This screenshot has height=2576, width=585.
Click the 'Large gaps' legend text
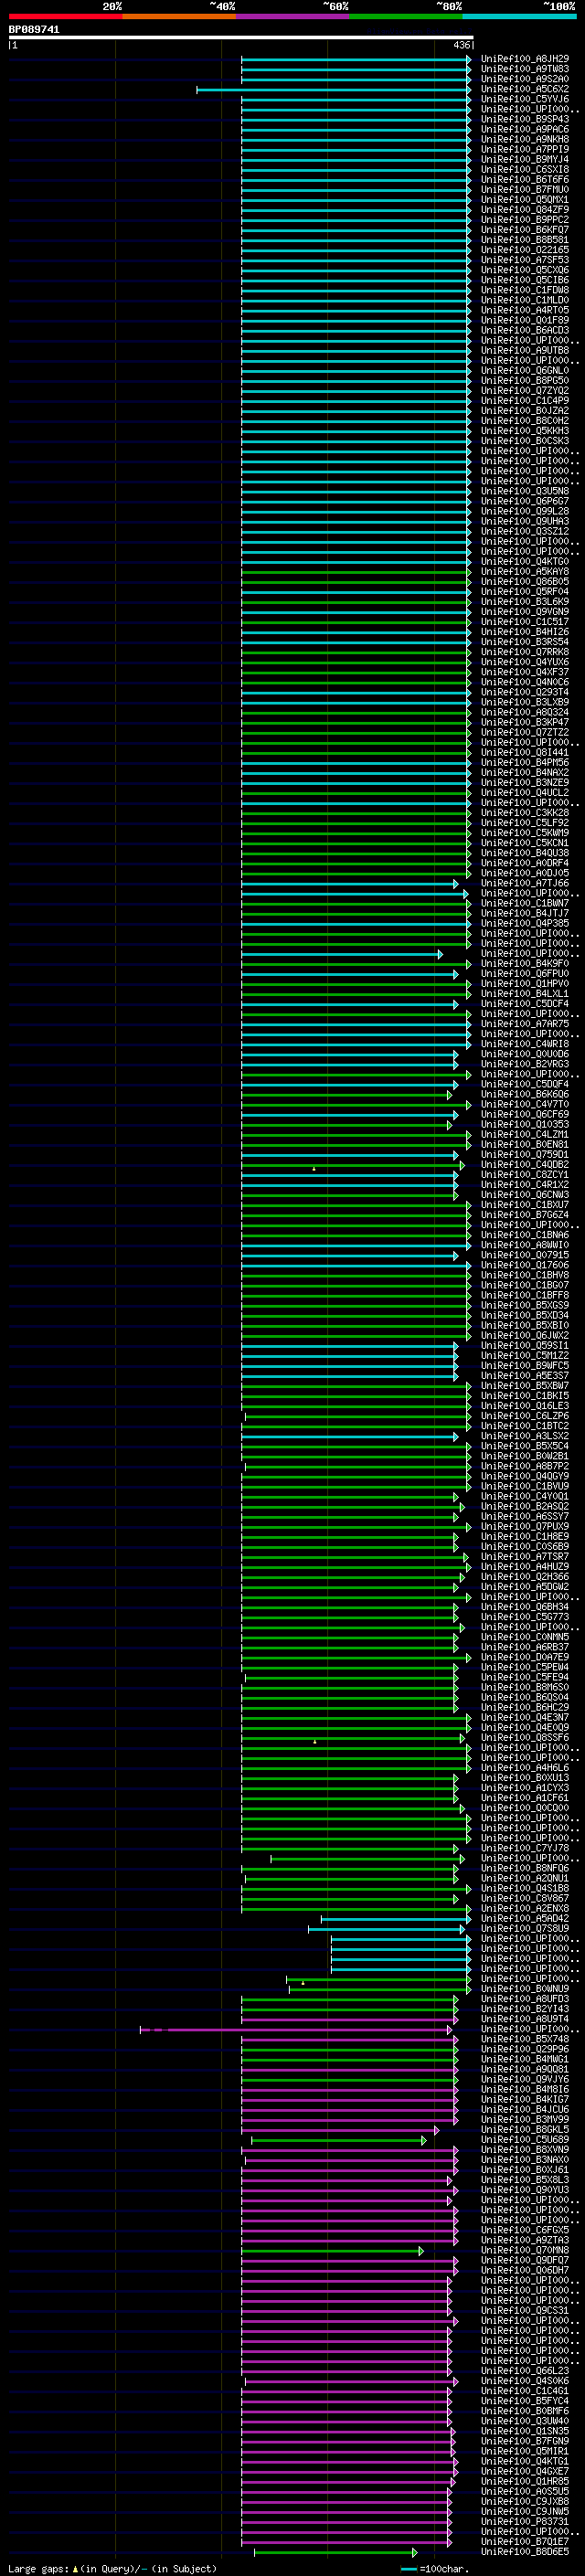(x=38, y=2568)
